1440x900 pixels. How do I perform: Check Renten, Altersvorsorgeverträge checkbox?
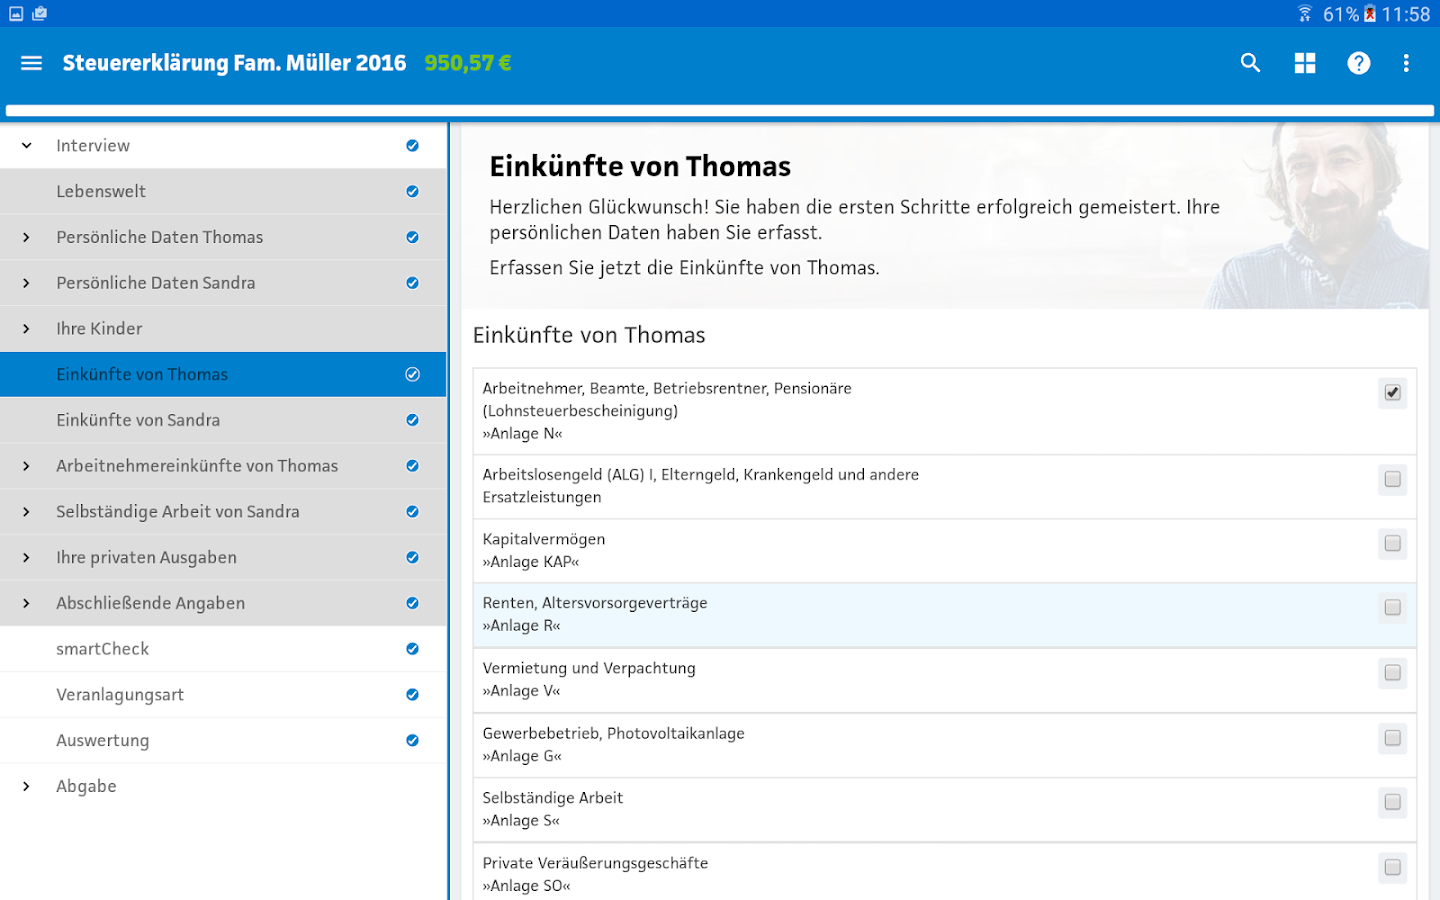(1393, 607)
